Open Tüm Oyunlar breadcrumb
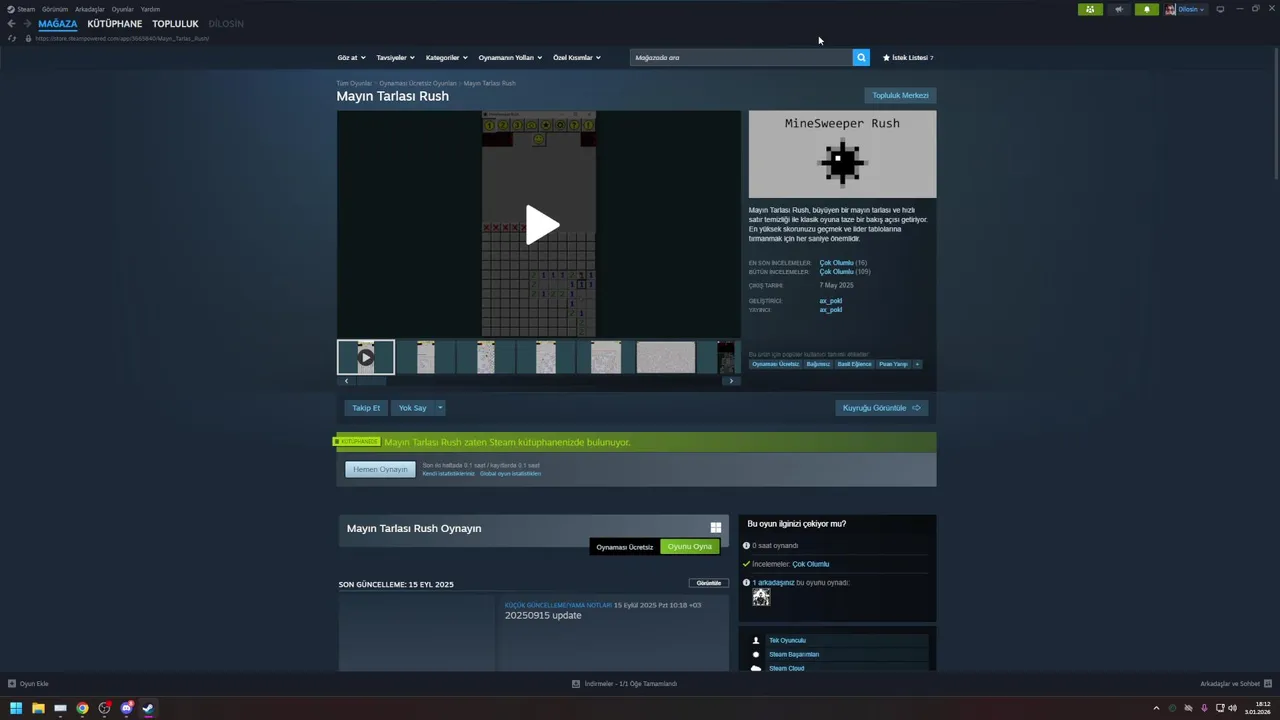The image size is (1280, 720). pos(354,84)
